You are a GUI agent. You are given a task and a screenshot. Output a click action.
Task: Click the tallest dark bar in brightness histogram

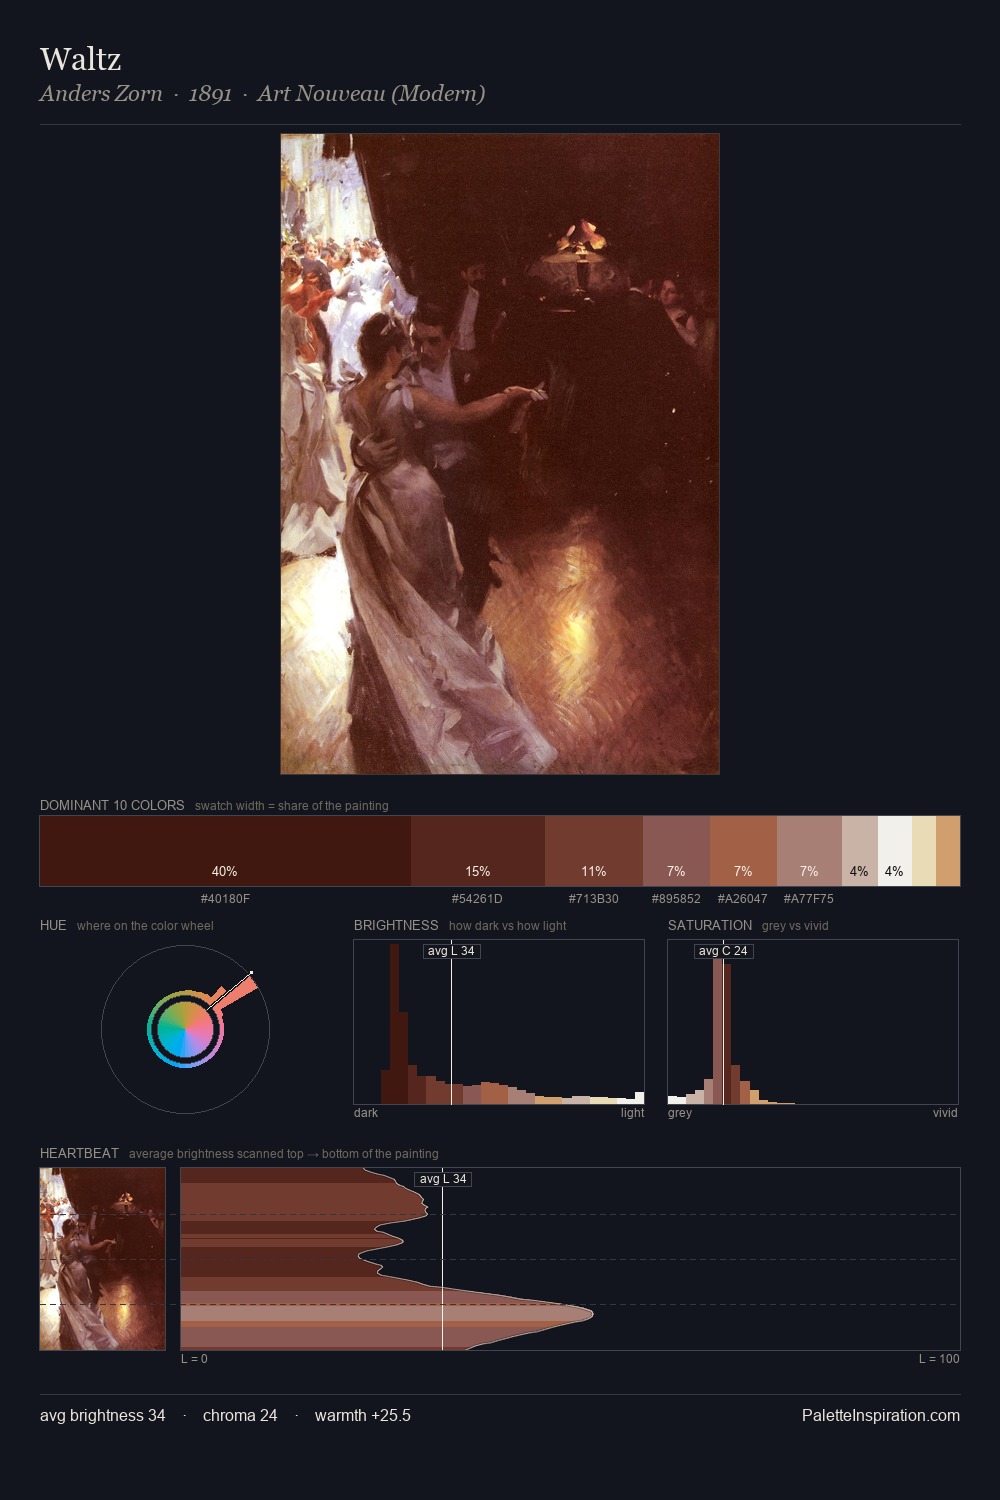(394, 1024)
